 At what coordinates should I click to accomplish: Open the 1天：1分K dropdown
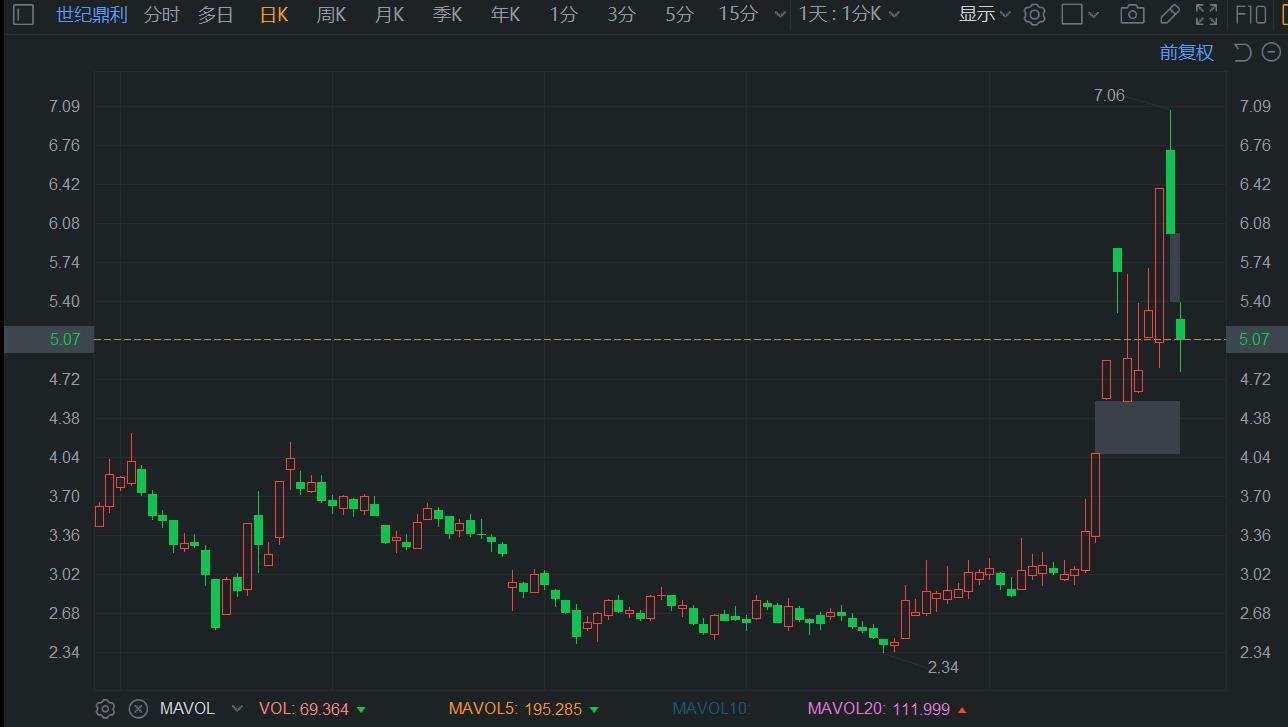tap(849, 15)
